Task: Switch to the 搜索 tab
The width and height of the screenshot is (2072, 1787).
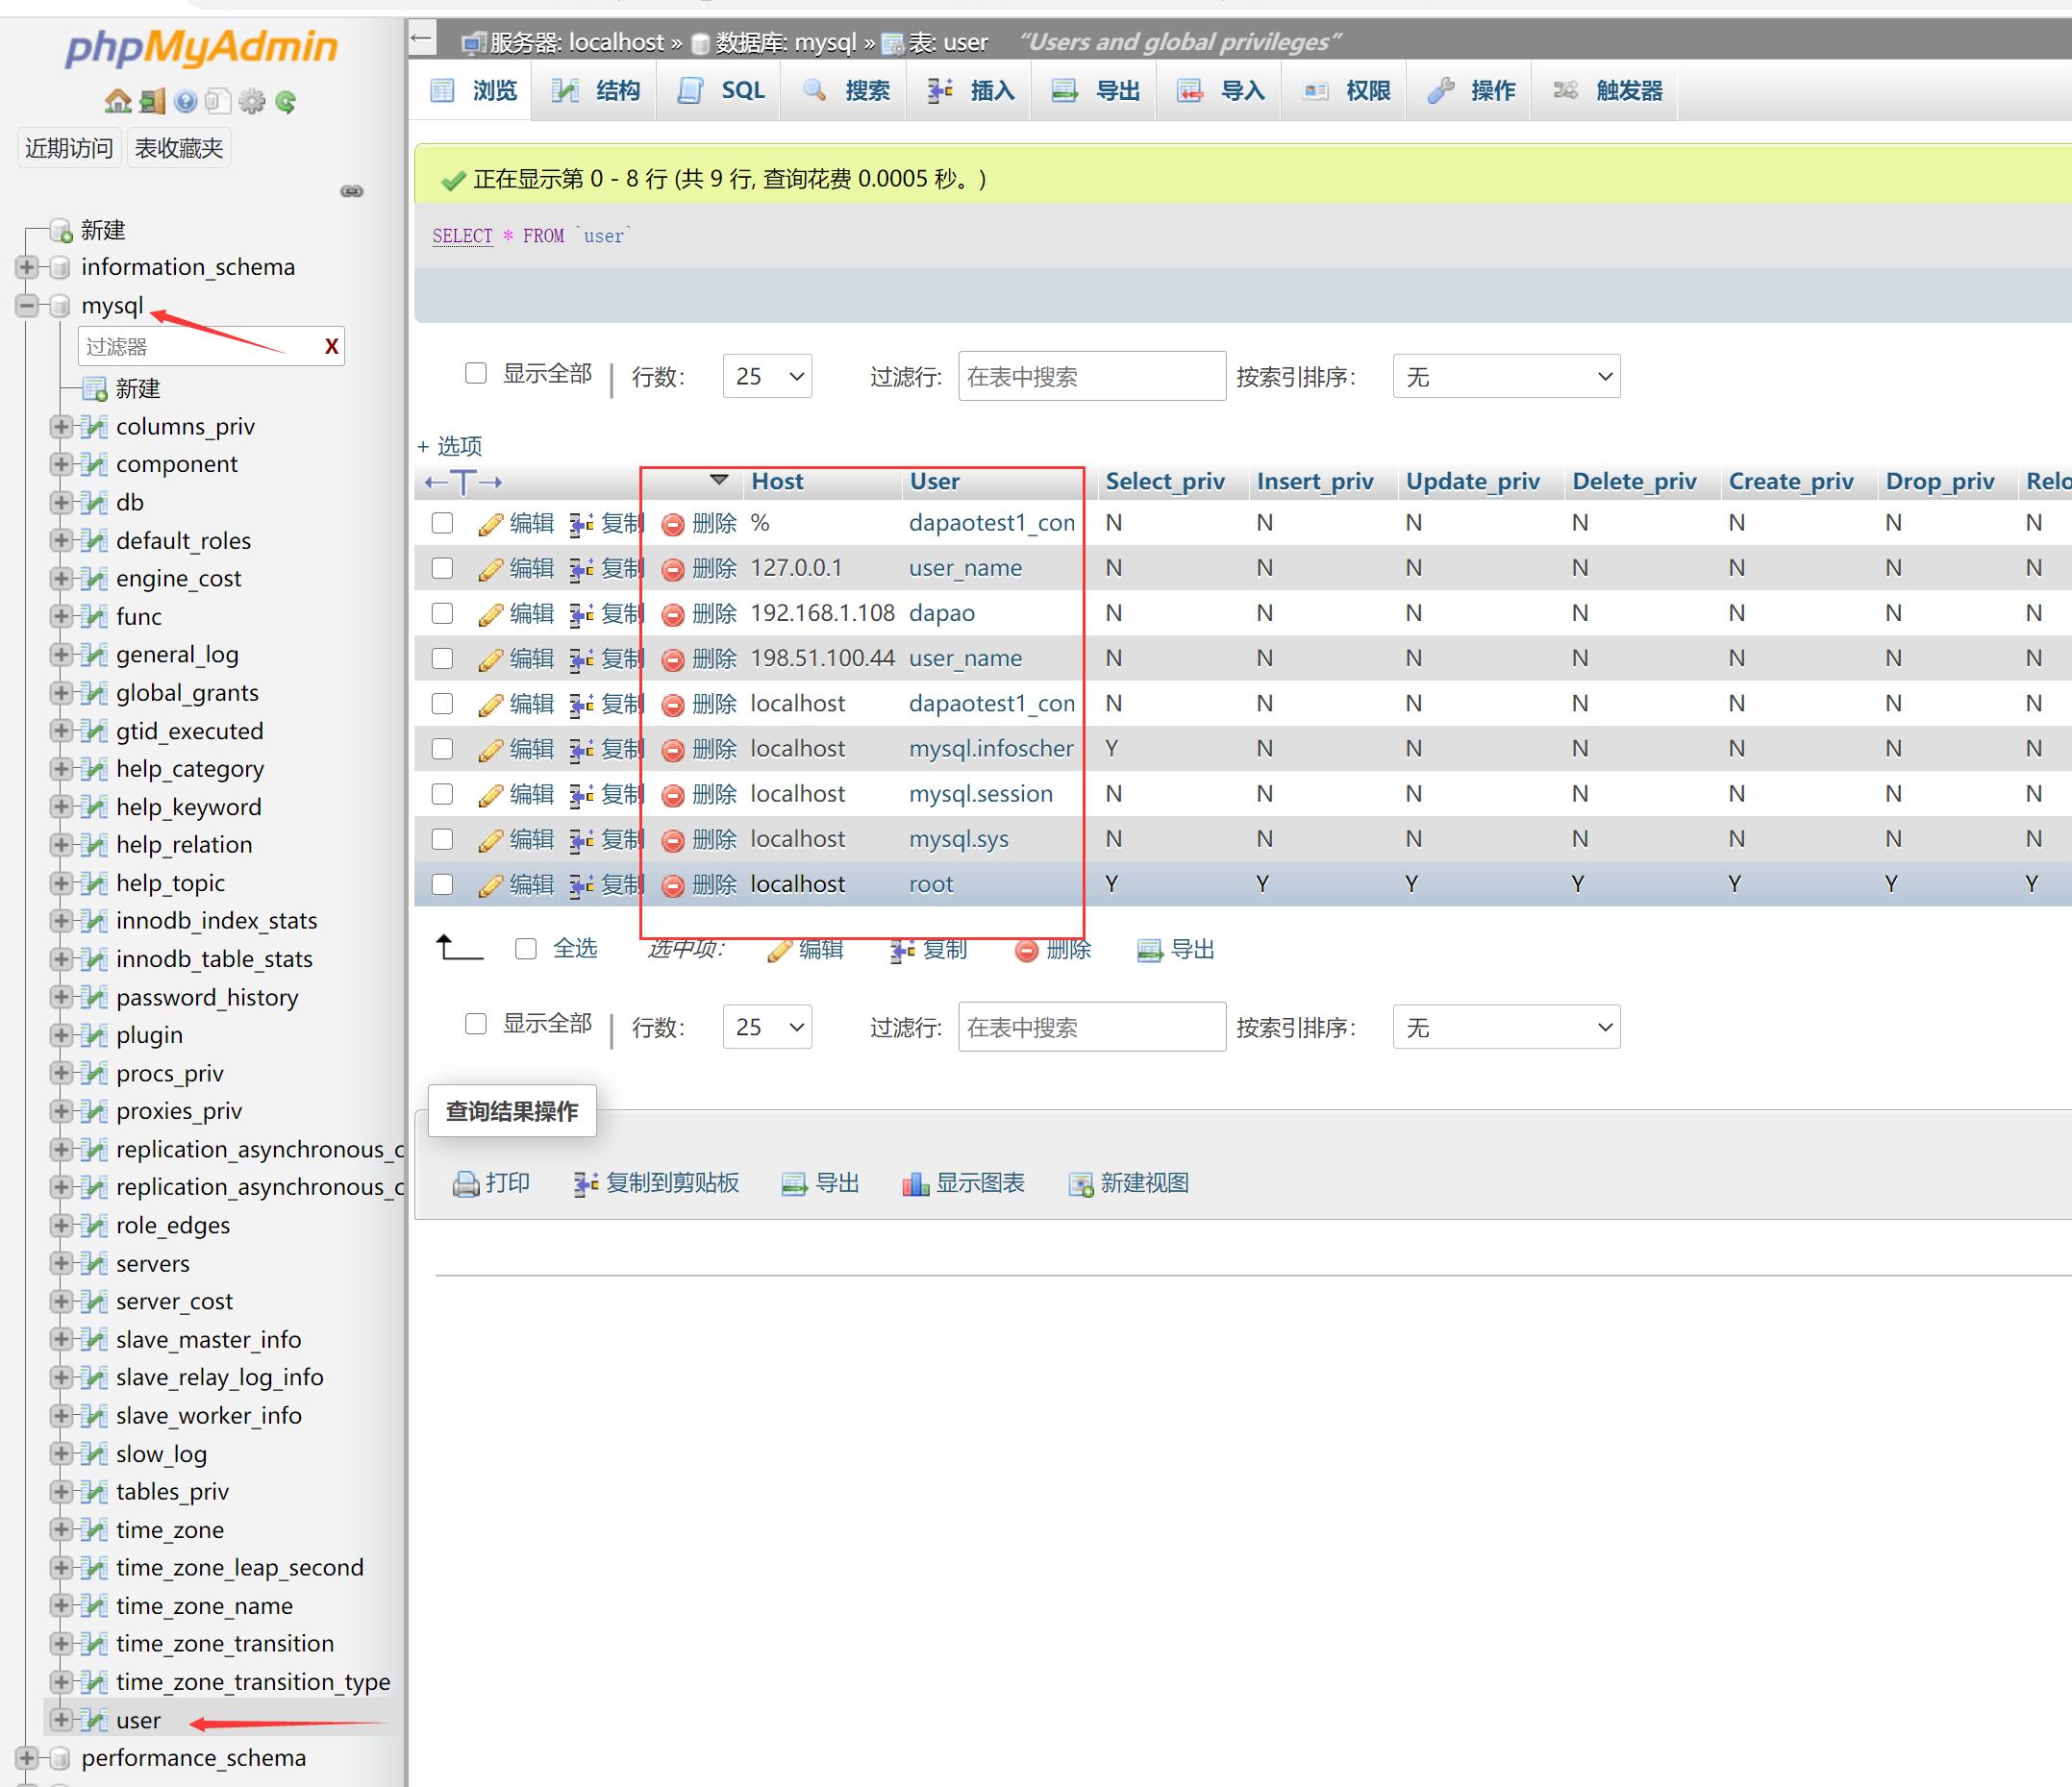Action: [x=844, y=91]
